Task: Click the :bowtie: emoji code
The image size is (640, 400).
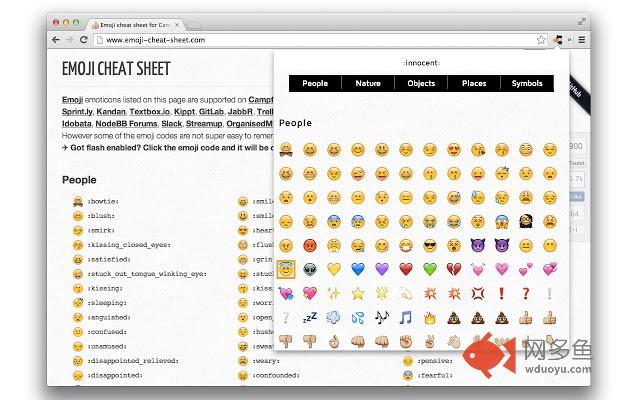Action: click(x=104, y=201)
